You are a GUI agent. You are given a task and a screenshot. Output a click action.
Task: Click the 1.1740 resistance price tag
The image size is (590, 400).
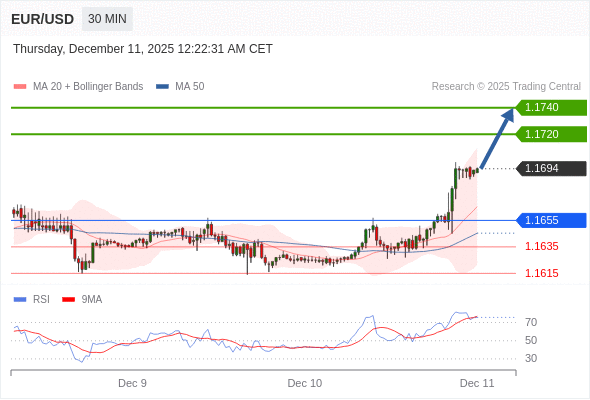coord(551,108)
